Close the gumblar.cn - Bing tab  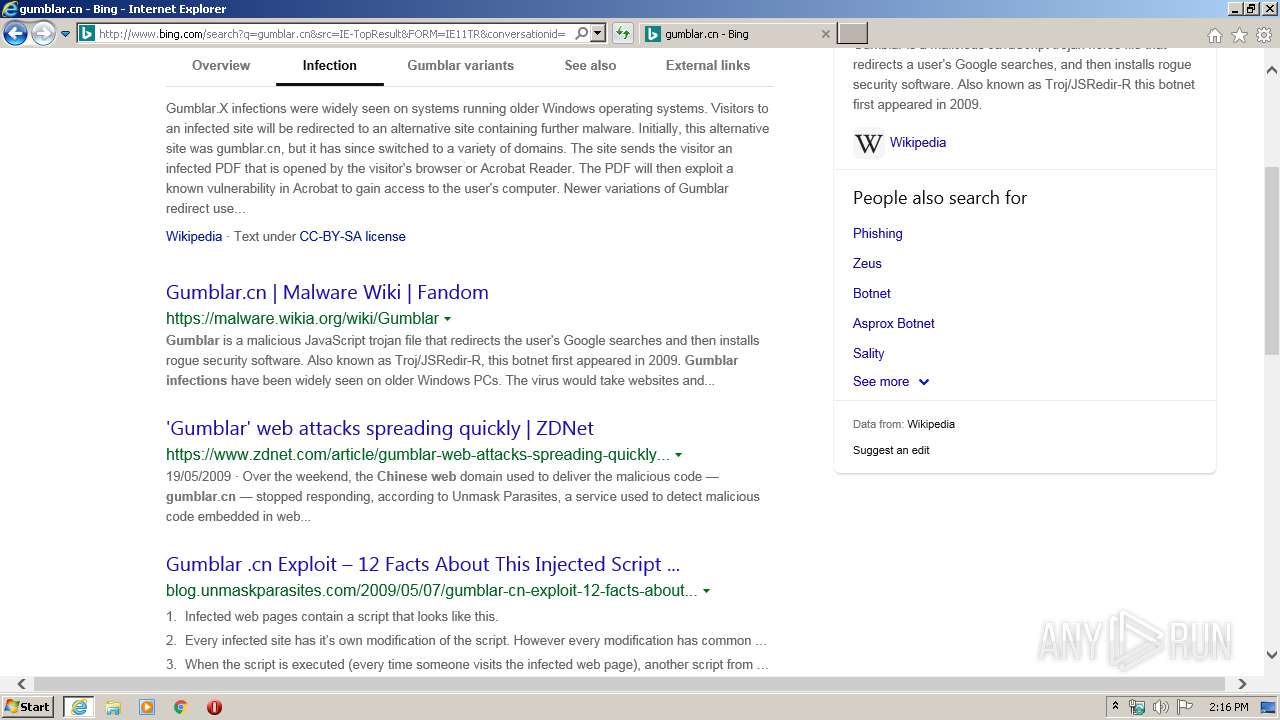coord(825,34)
